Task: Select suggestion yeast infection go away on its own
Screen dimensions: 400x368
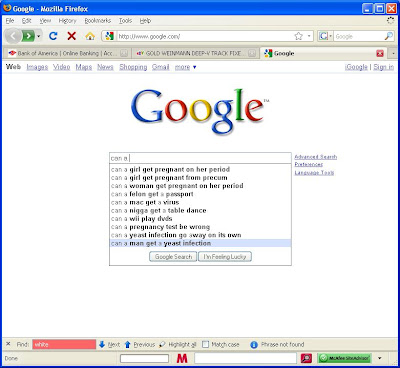Action: 200,235
